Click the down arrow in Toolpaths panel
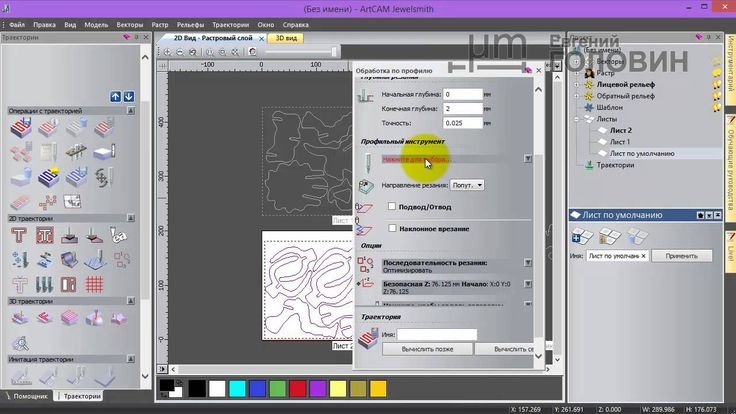 click(x=129, y=96)
